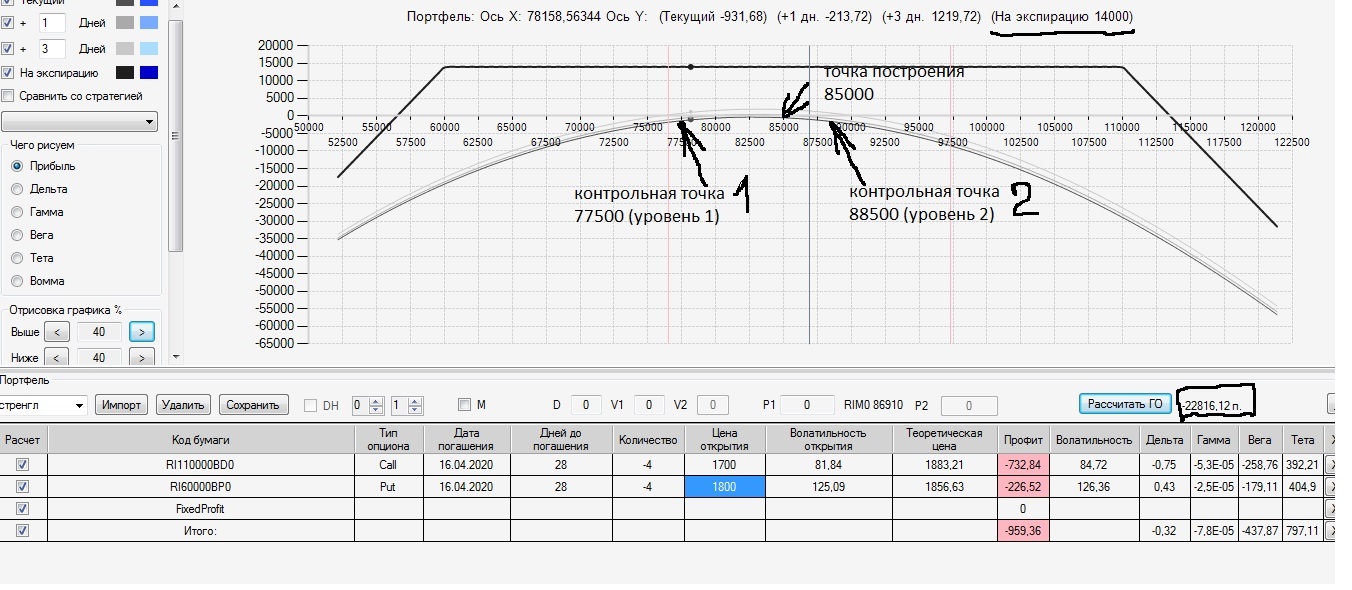1352x590 pixels.
Task: Tick the M checkbox in the portfolio toolbar
Action: tap(464, 405)
